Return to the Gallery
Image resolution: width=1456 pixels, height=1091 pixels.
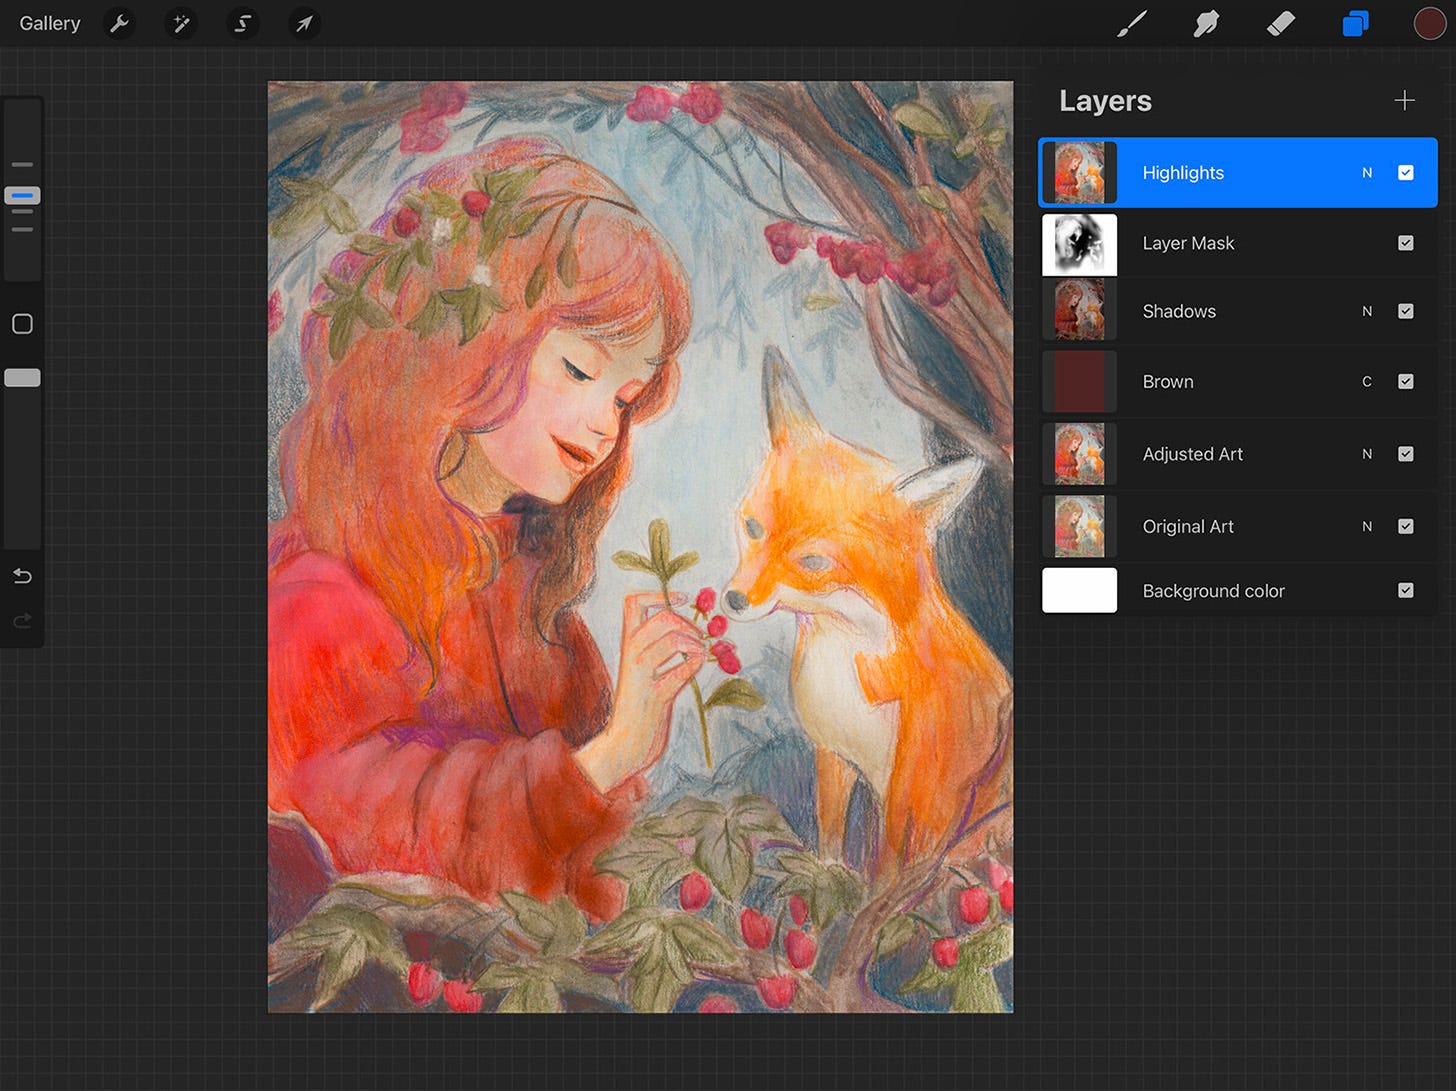50,23
